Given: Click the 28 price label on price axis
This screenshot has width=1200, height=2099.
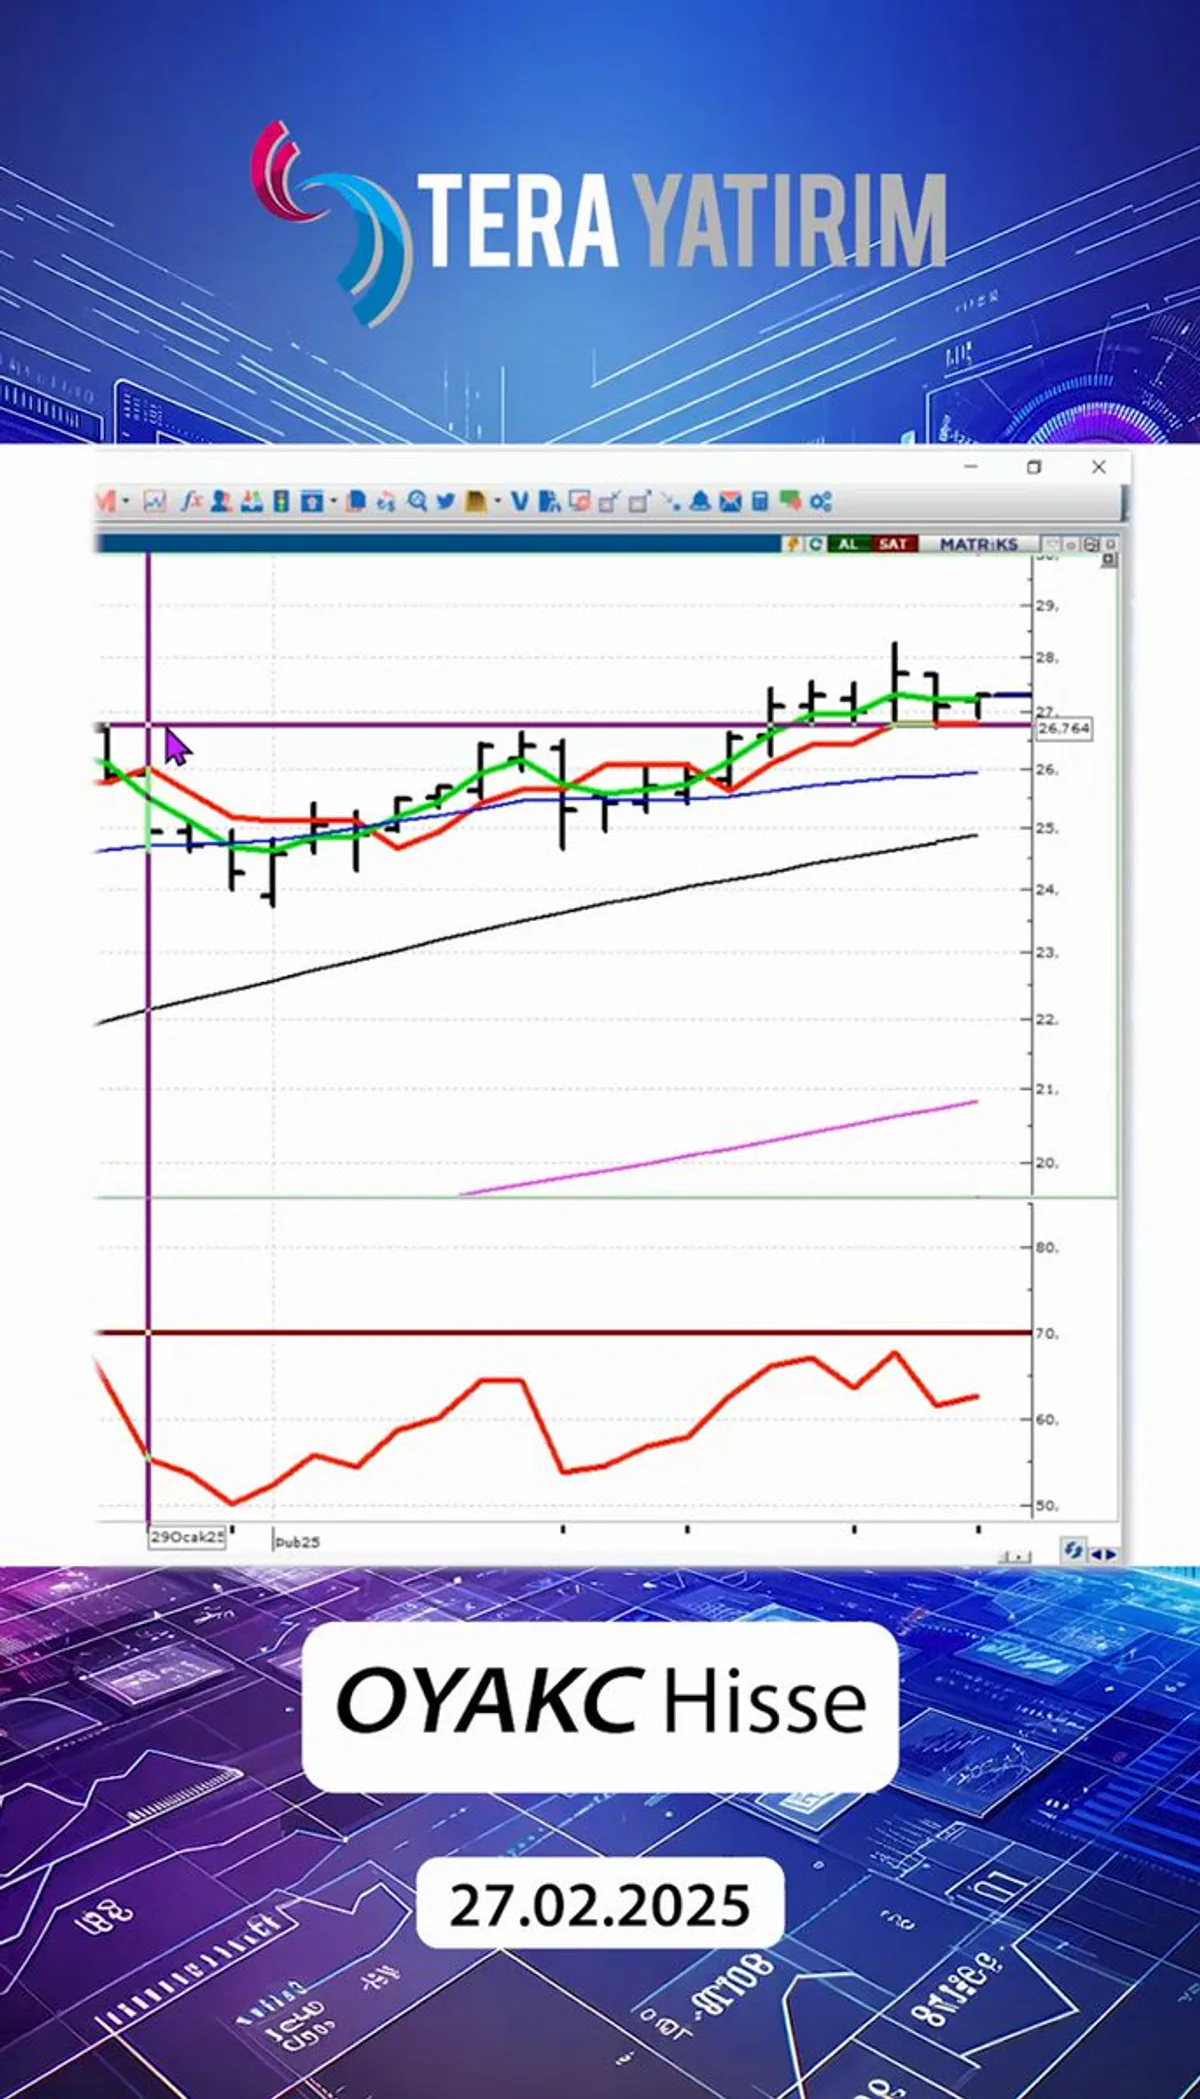Looking at the screenshot, I should tap(1047, 658).
